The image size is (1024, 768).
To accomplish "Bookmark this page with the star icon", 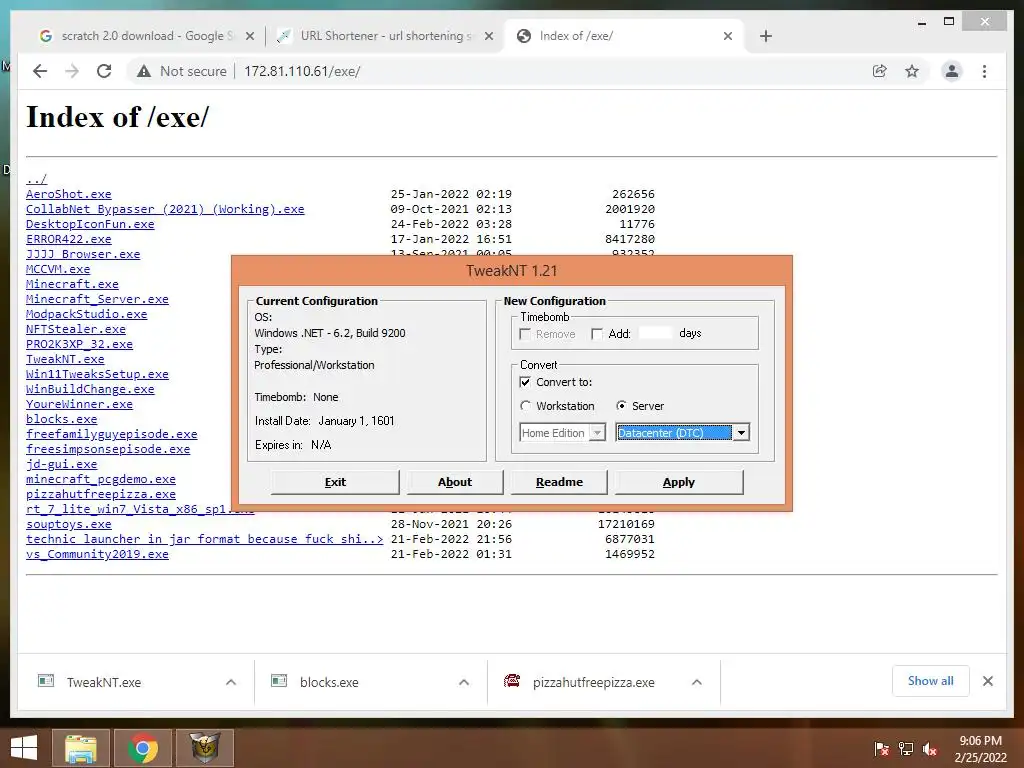I will click(912, 71).
